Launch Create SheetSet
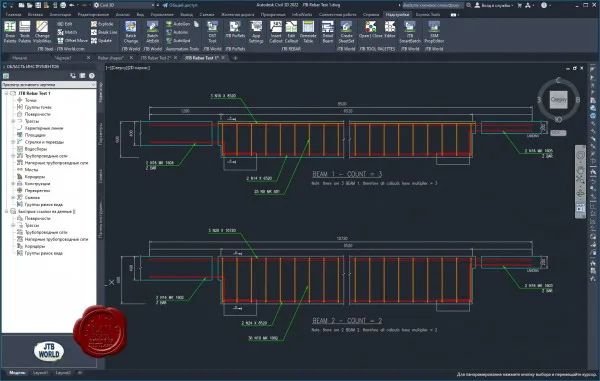Image resolution: width=600 pixels, height=381 pixels. click(x=346, y=32)
